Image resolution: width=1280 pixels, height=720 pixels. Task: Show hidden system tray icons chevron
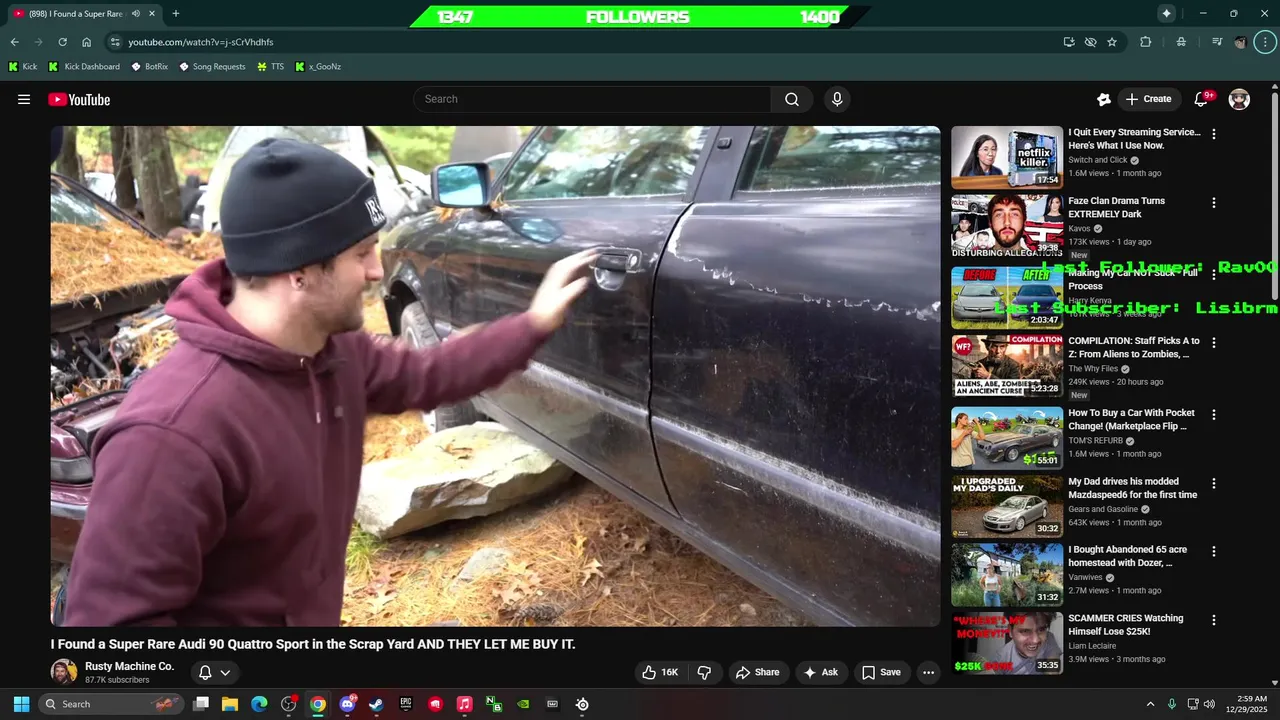1150,704
